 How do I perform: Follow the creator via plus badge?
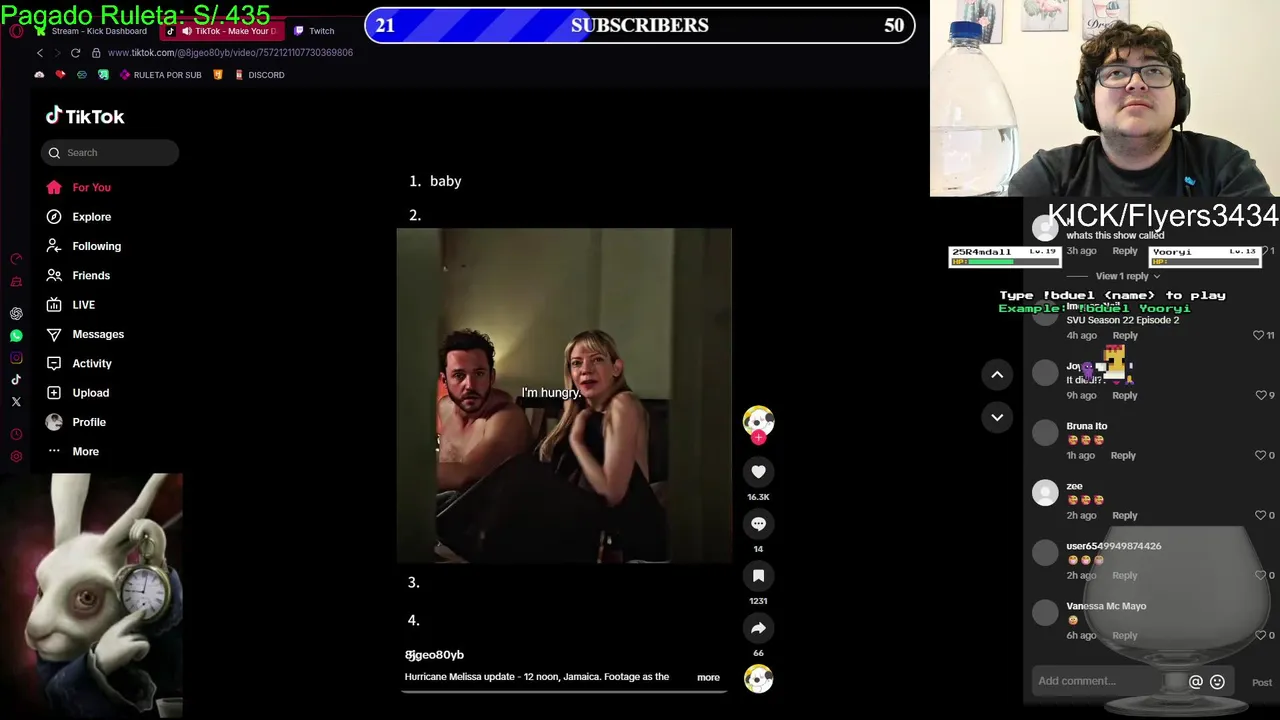[758, 438]
